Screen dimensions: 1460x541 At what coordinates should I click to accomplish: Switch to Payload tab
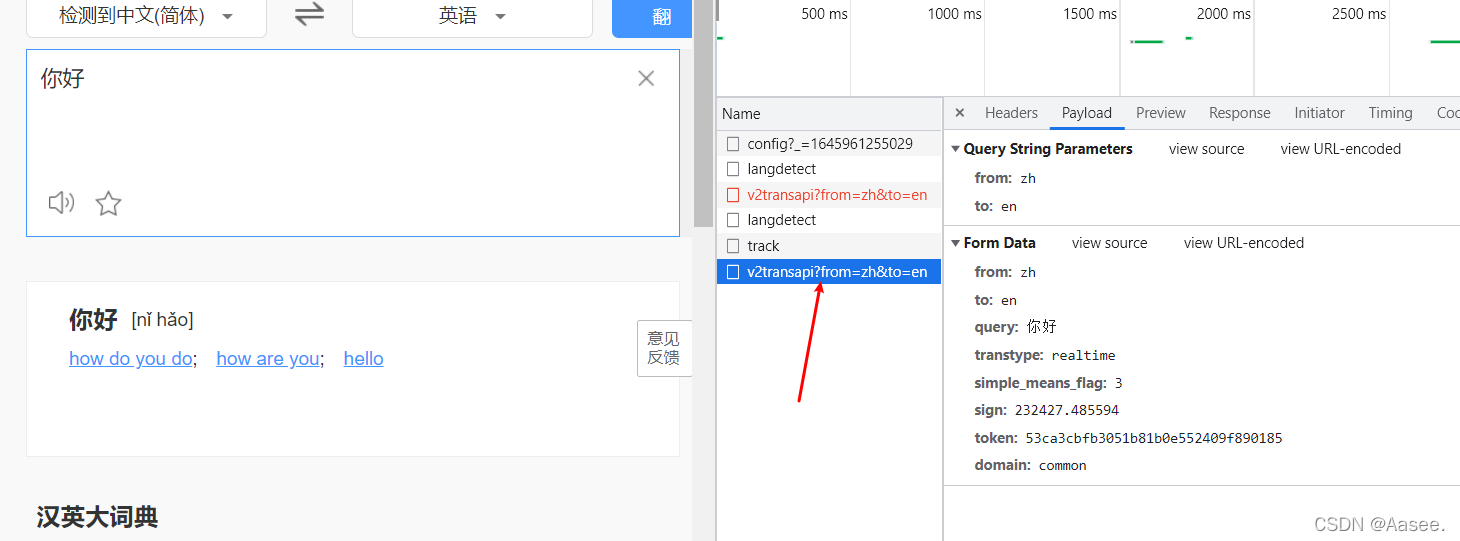coord(1087,113)
